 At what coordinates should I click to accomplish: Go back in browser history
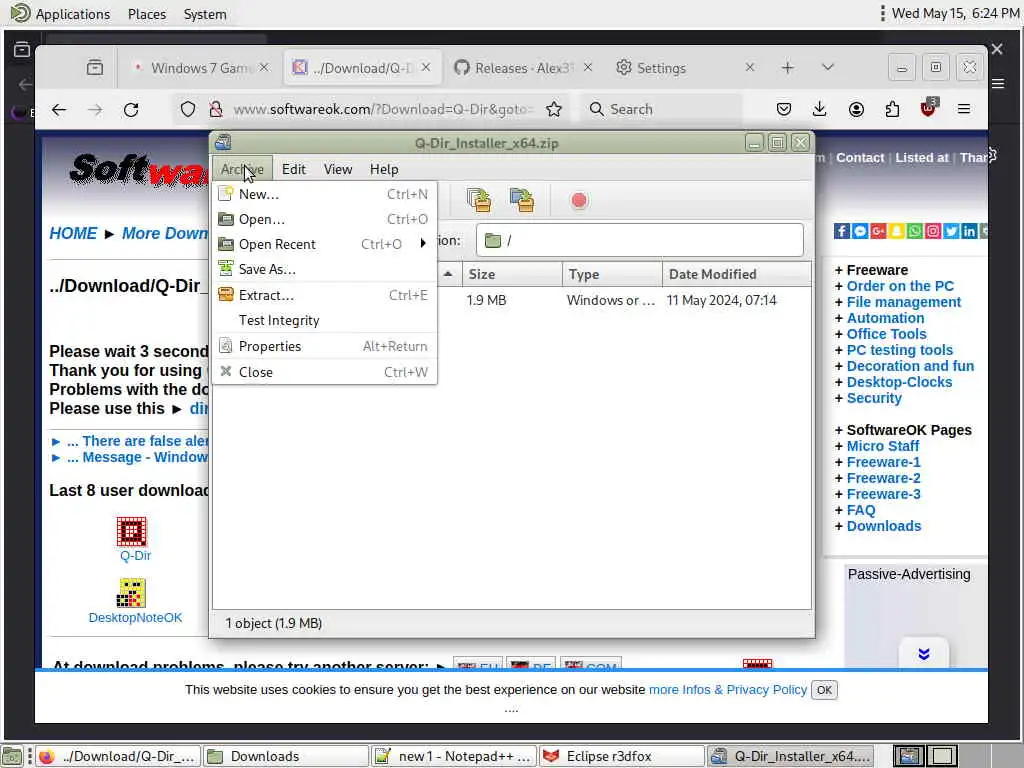pyautogui.click(x=59, y=109)
